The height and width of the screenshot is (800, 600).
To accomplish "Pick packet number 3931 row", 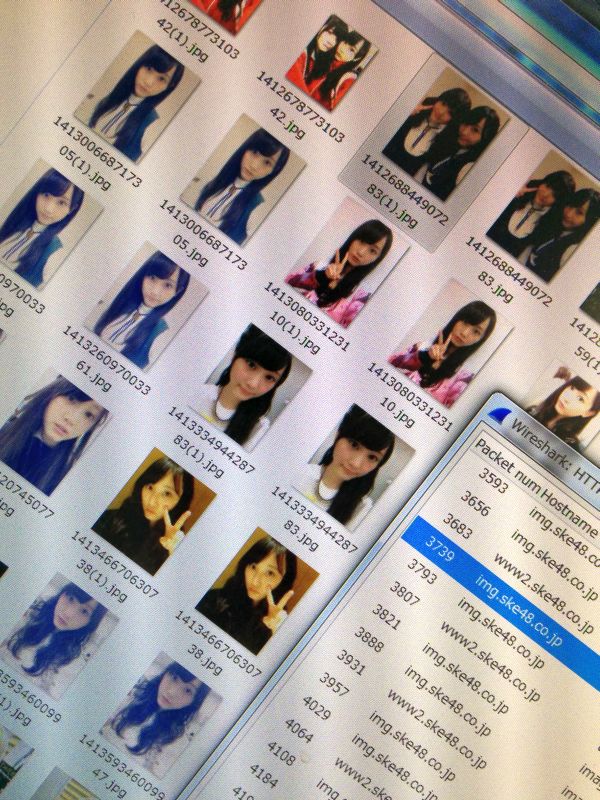I will point(351,663).
